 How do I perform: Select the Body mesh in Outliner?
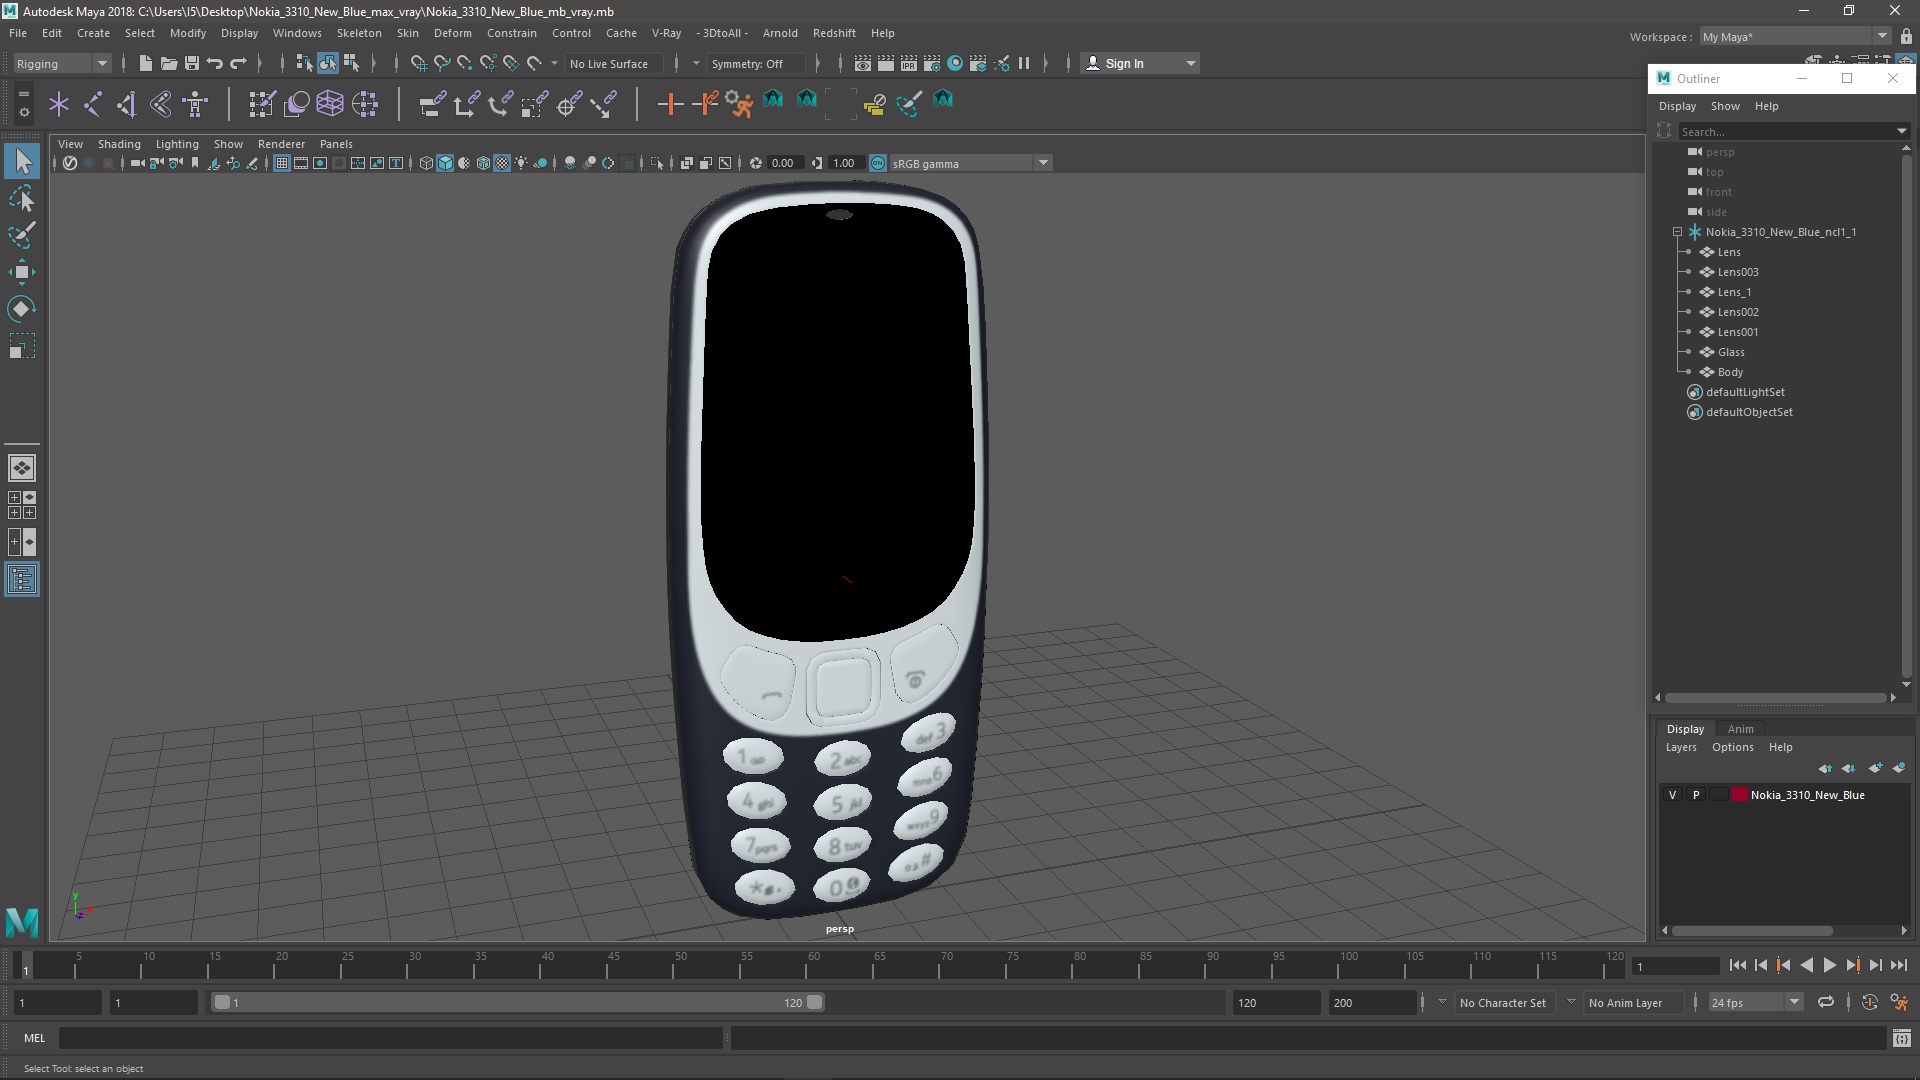point(1730,372)
